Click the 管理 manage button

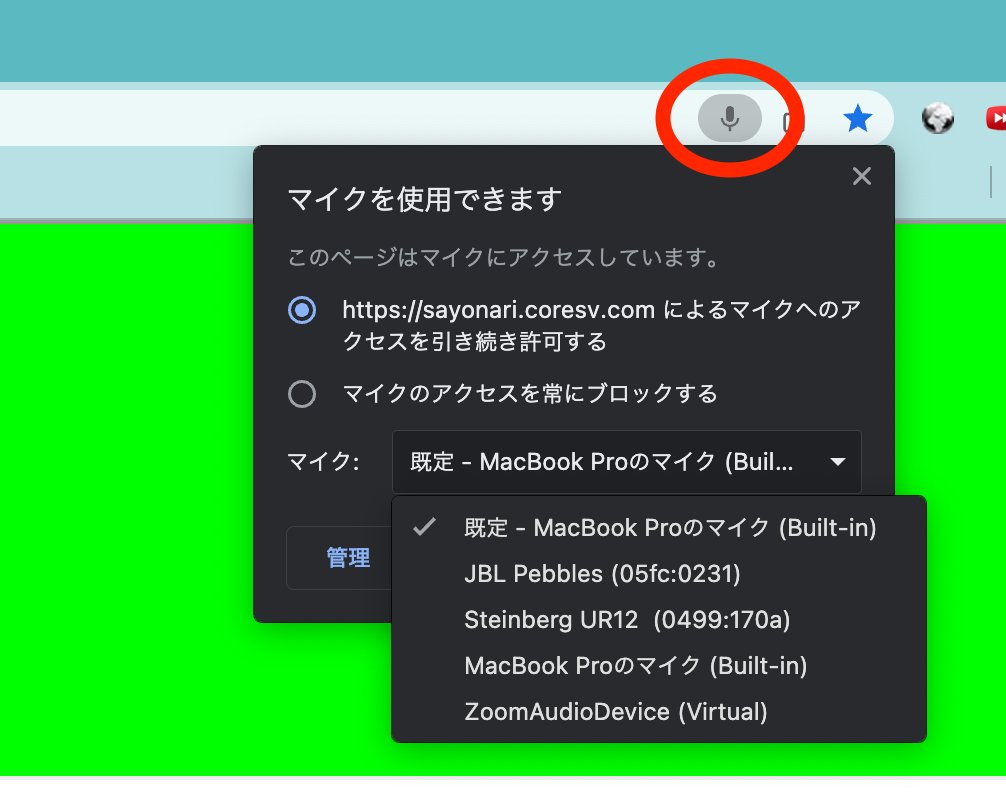coord(348,557)
